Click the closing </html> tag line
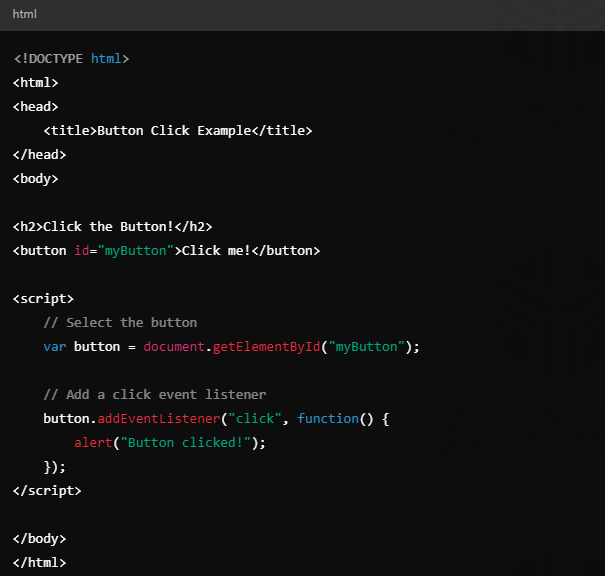The width and height of the screenshot is (605, 576). pyautogui.click(x=39, y=562)
